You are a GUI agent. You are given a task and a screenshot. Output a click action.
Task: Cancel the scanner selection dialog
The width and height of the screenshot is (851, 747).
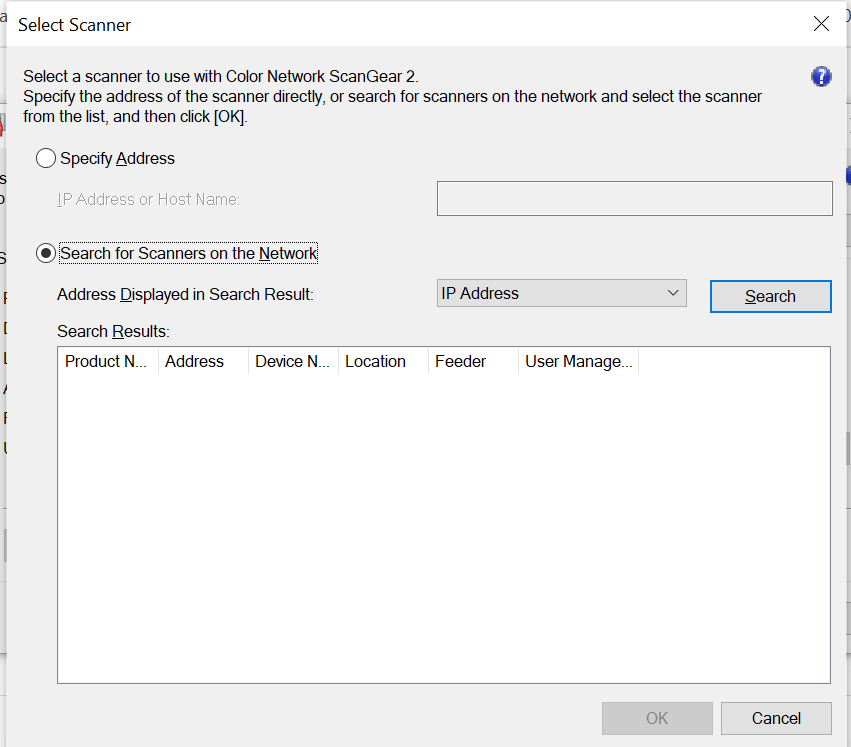coord(776,718)
